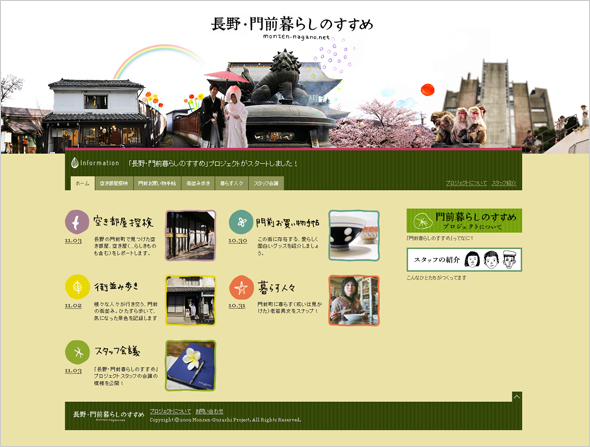Click the yellow leaf icon for 街並み歩き
The width and height of the screenshot is (590, 447).
pos(77,287)
